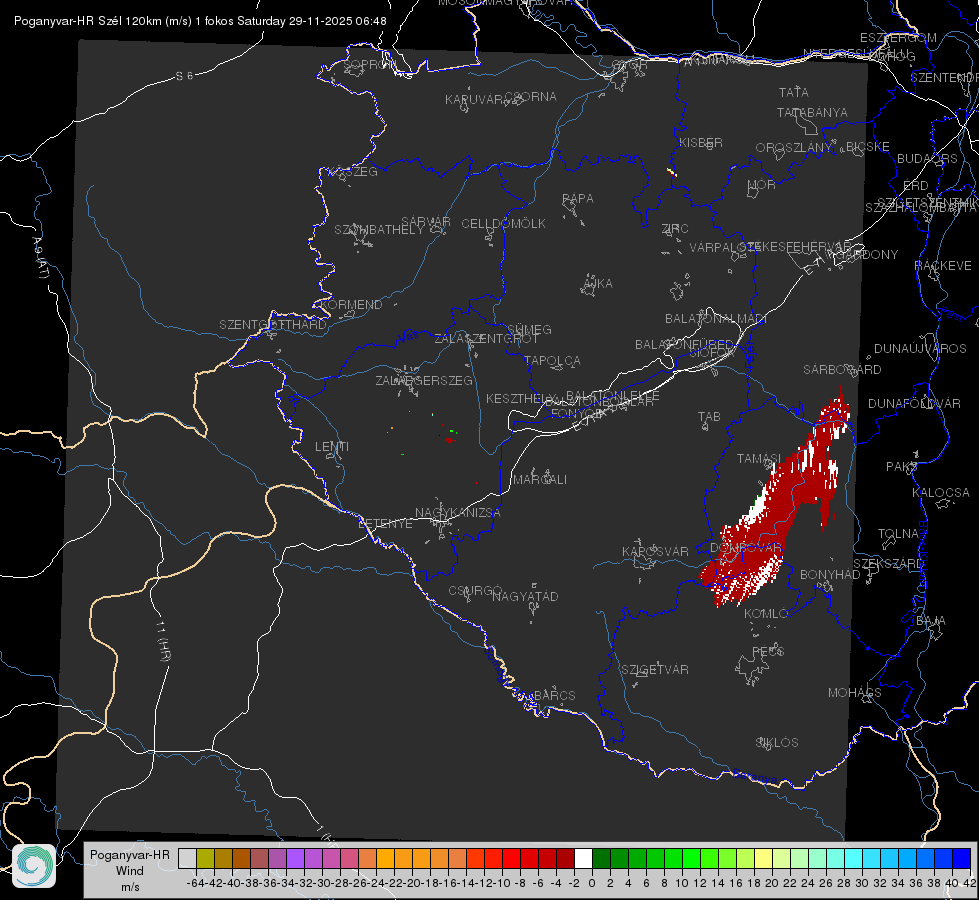979x900 pixels.
Task: Click the KISBER label
Action: [701, 142]
